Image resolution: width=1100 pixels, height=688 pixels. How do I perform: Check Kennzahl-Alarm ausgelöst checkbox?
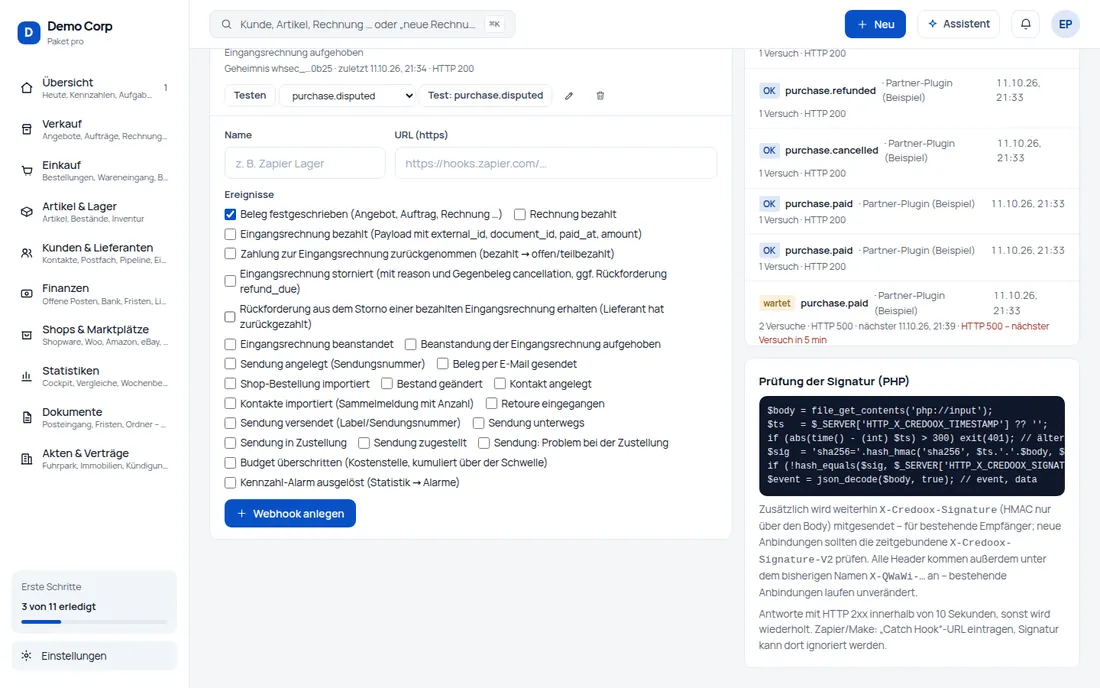(230, 483)
